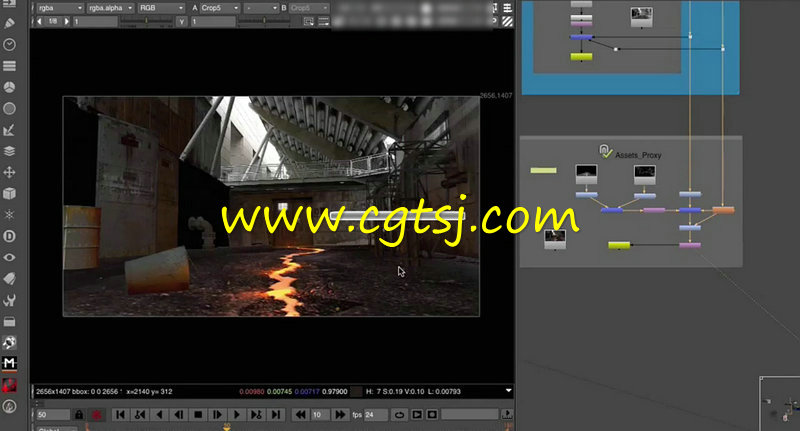Jump to the last frame

(x=276, y=415)
